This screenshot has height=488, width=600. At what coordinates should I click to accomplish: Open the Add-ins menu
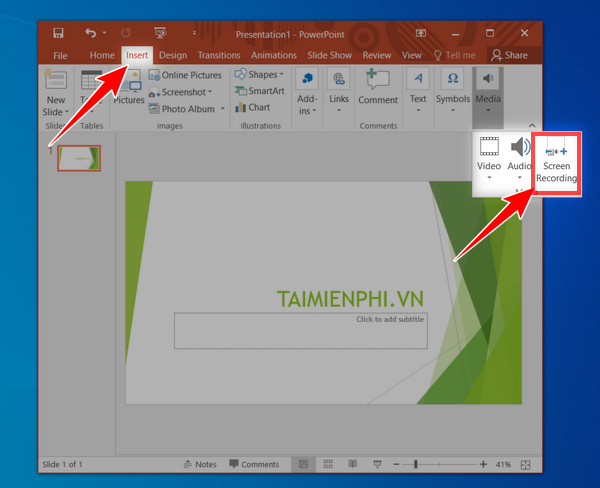[x=307, y=92]
